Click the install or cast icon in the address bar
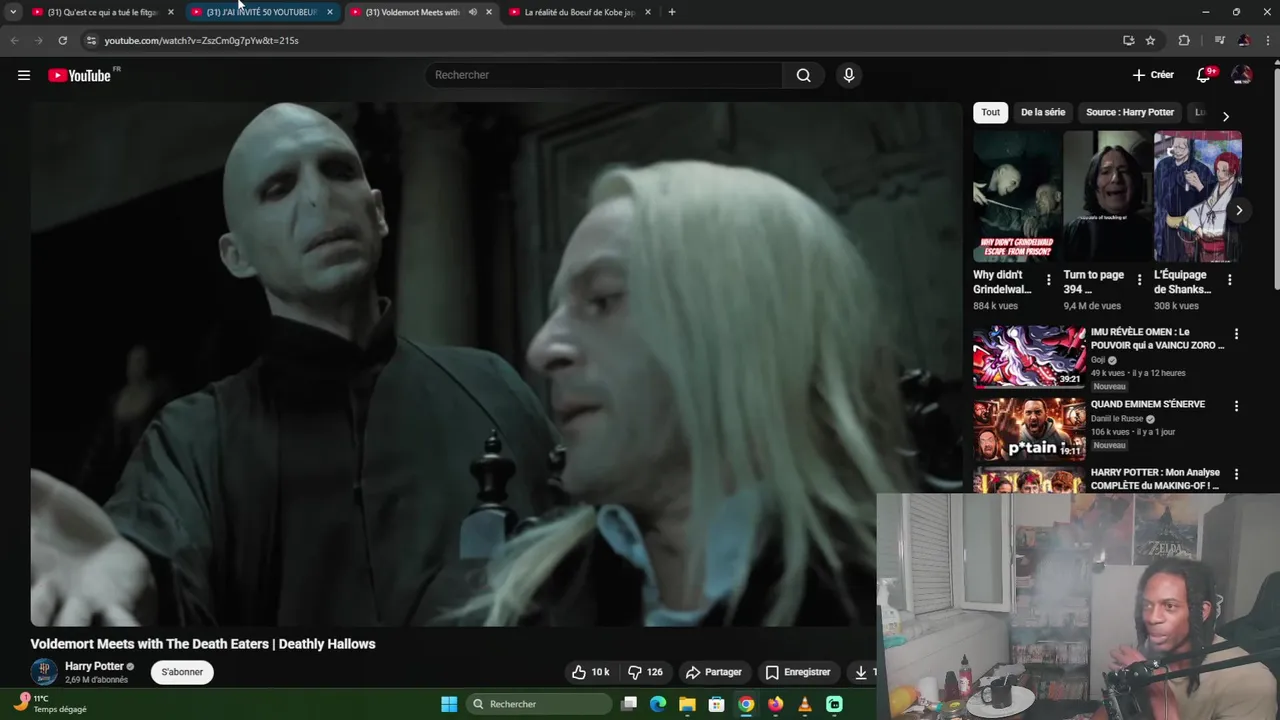Image resolution: width=1280 pixels, height=720 pixels. click(1128, 40)
